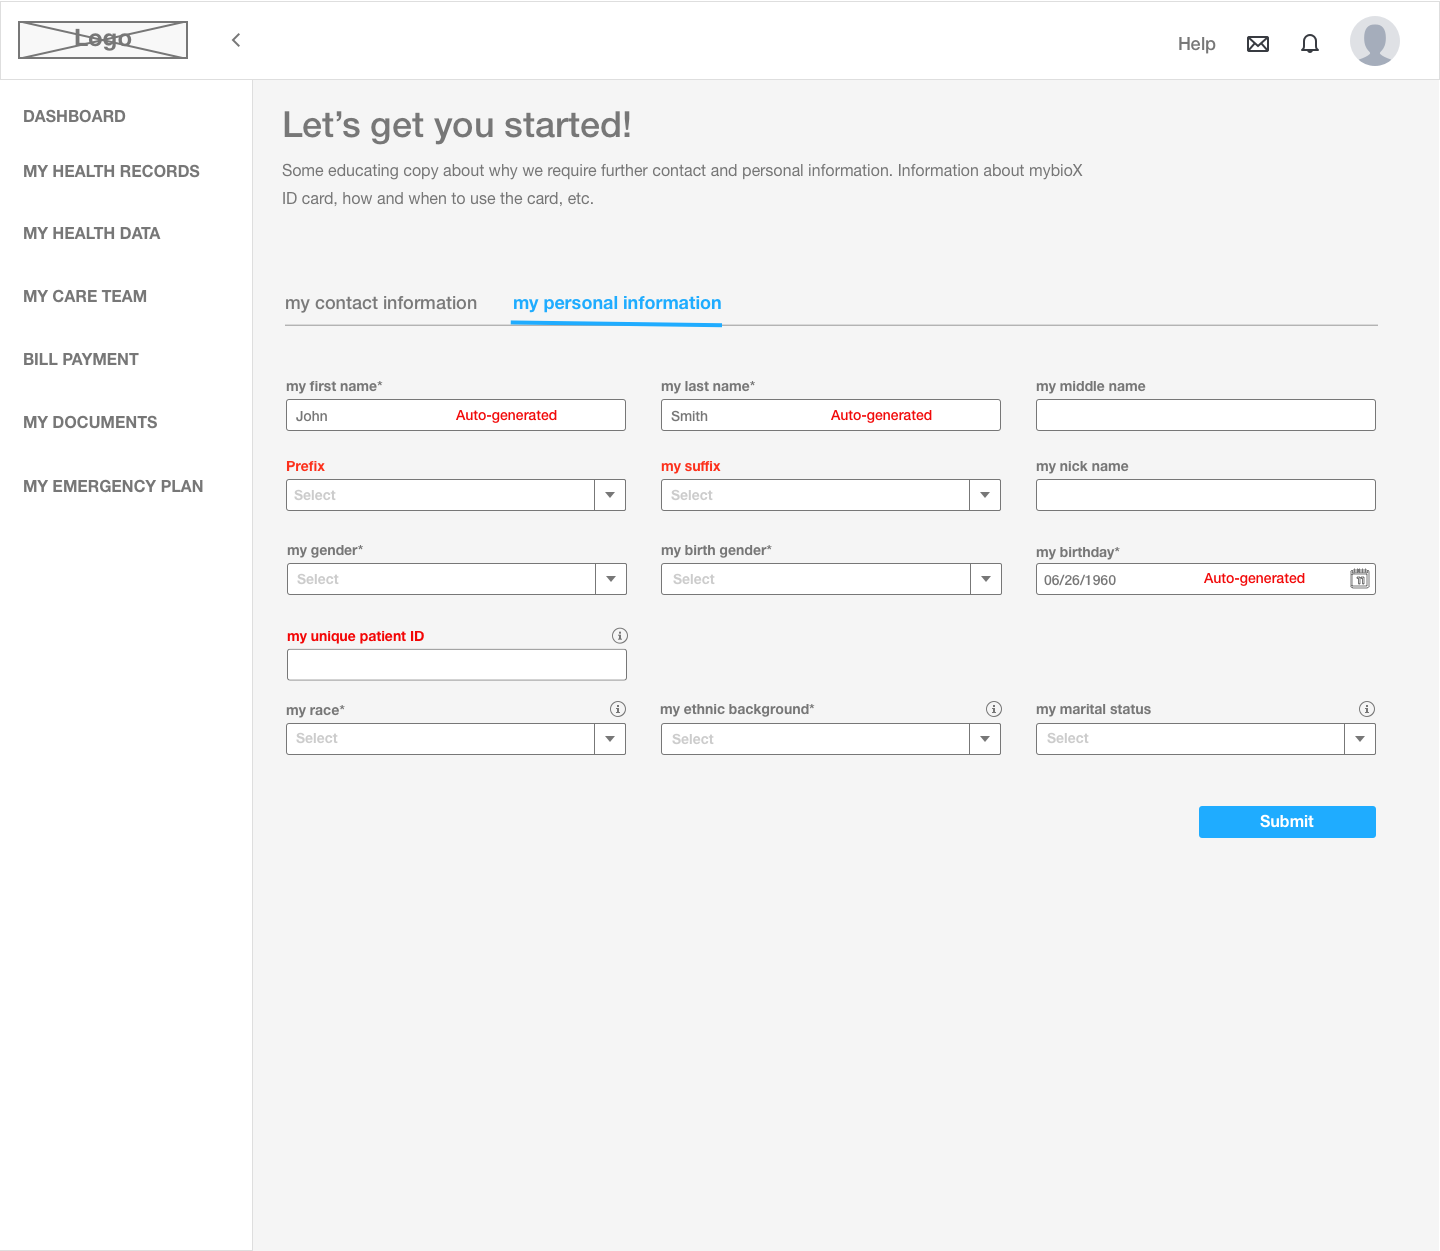Screen dimensions: 1440x1251
Task: View info for my marital status field
Action: (x=1367, y=708)
